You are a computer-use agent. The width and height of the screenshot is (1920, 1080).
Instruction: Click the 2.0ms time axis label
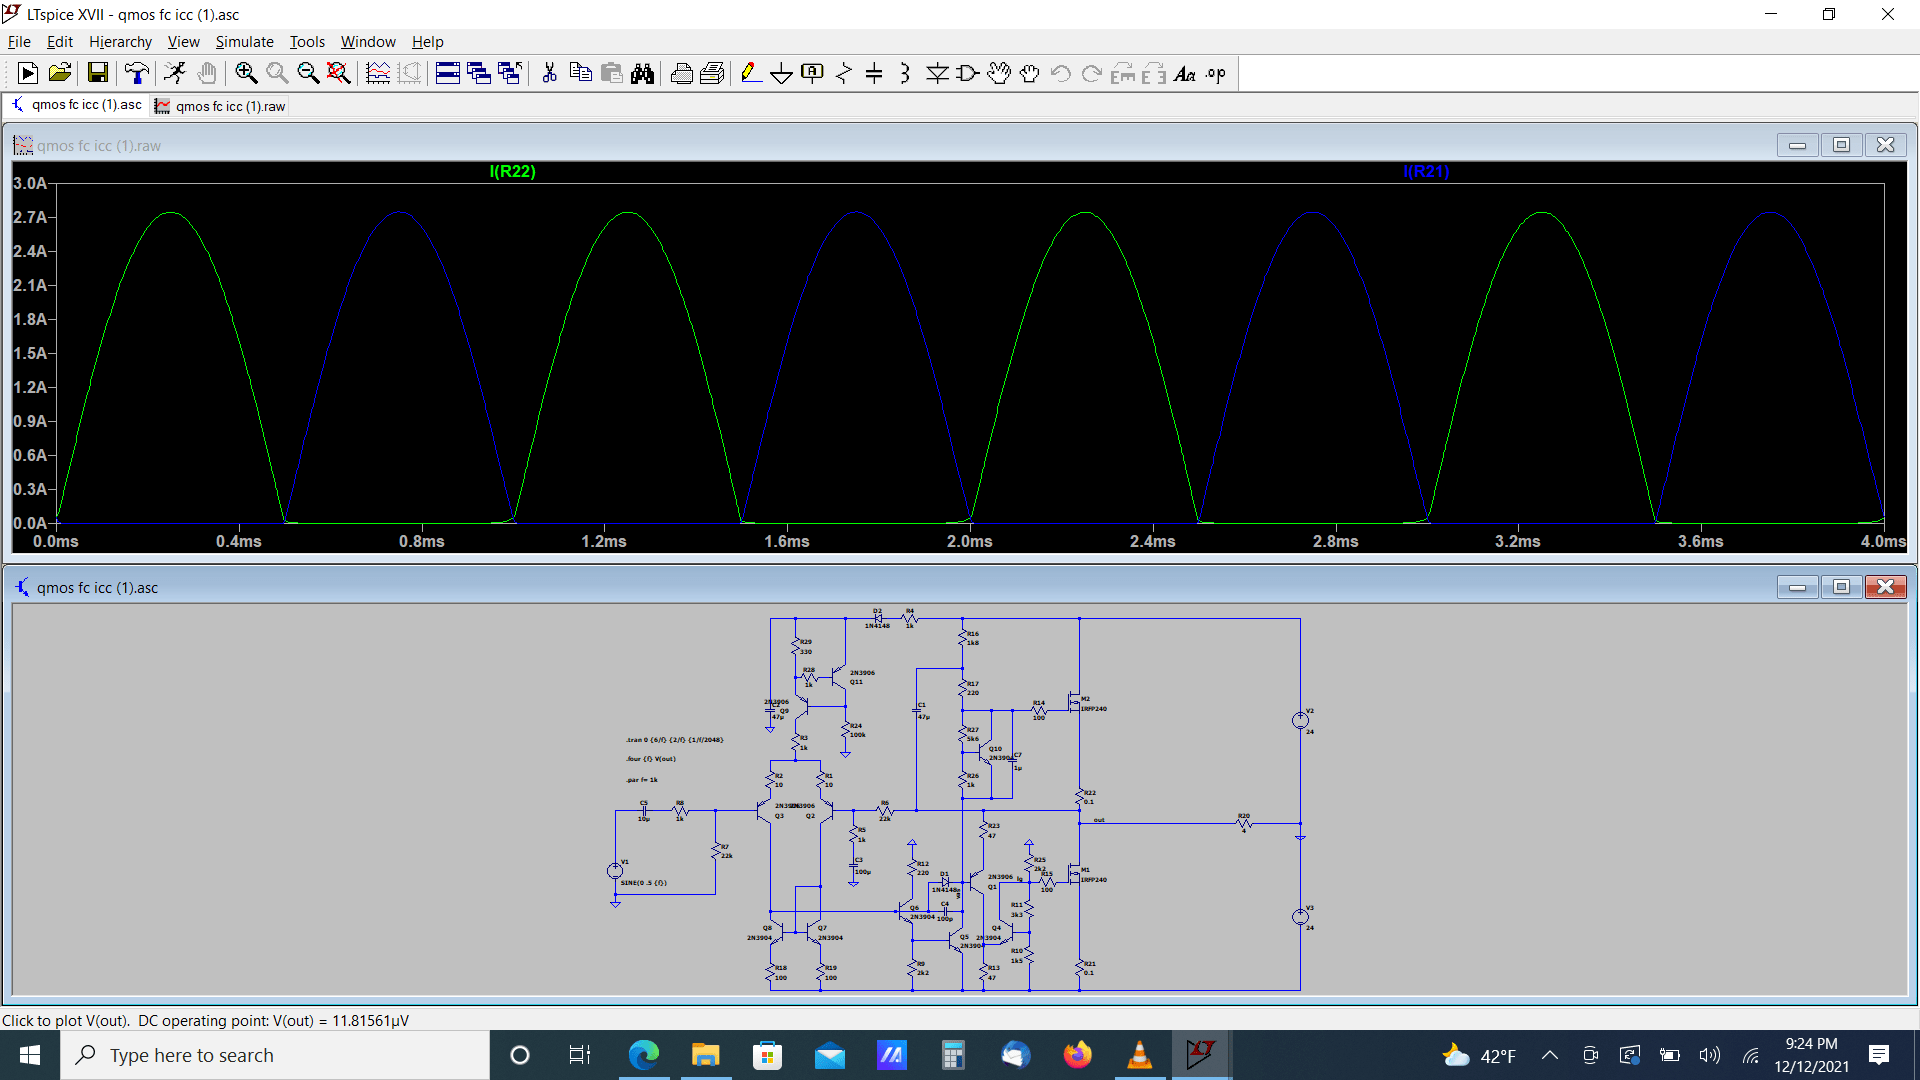969,541
